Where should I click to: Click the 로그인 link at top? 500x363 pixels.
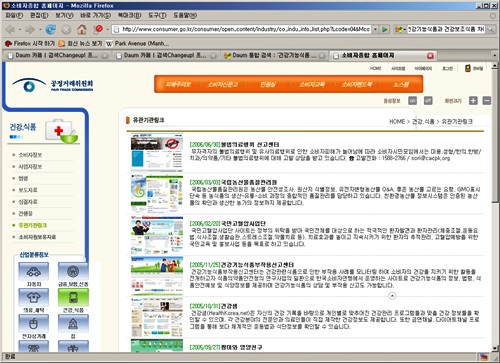(447, 68)
